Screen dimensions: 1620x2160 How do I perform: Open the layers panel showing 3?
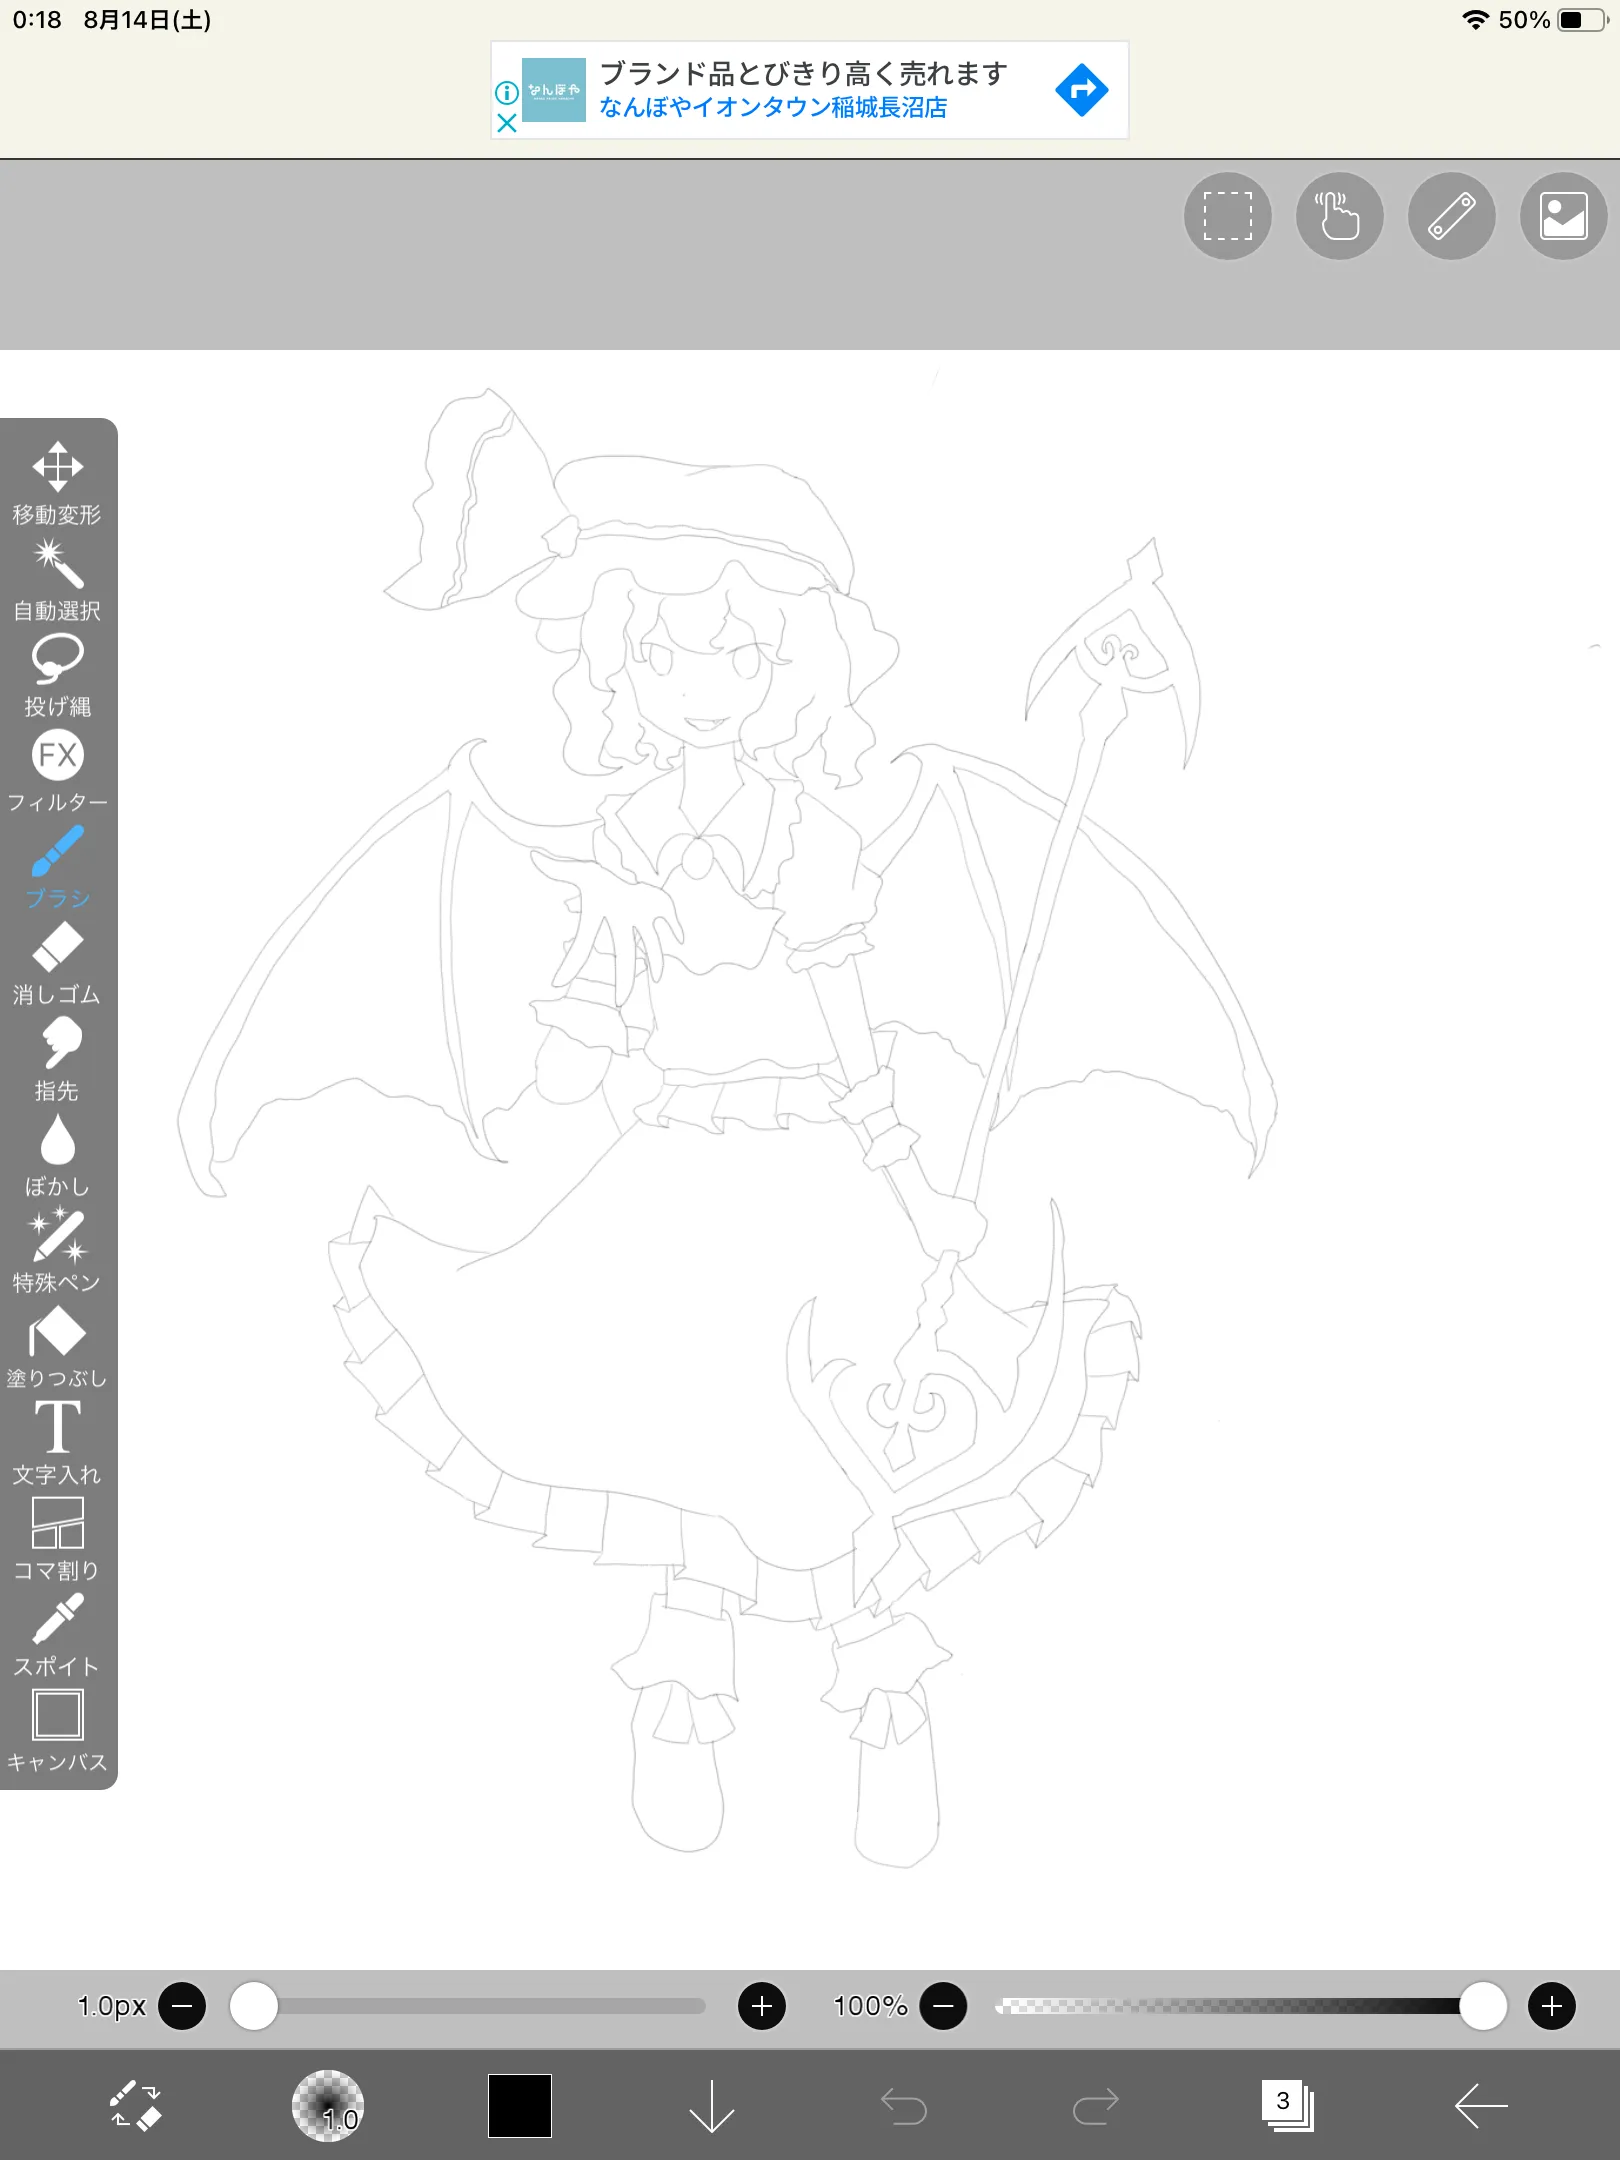click(x=1288, y=2106)
